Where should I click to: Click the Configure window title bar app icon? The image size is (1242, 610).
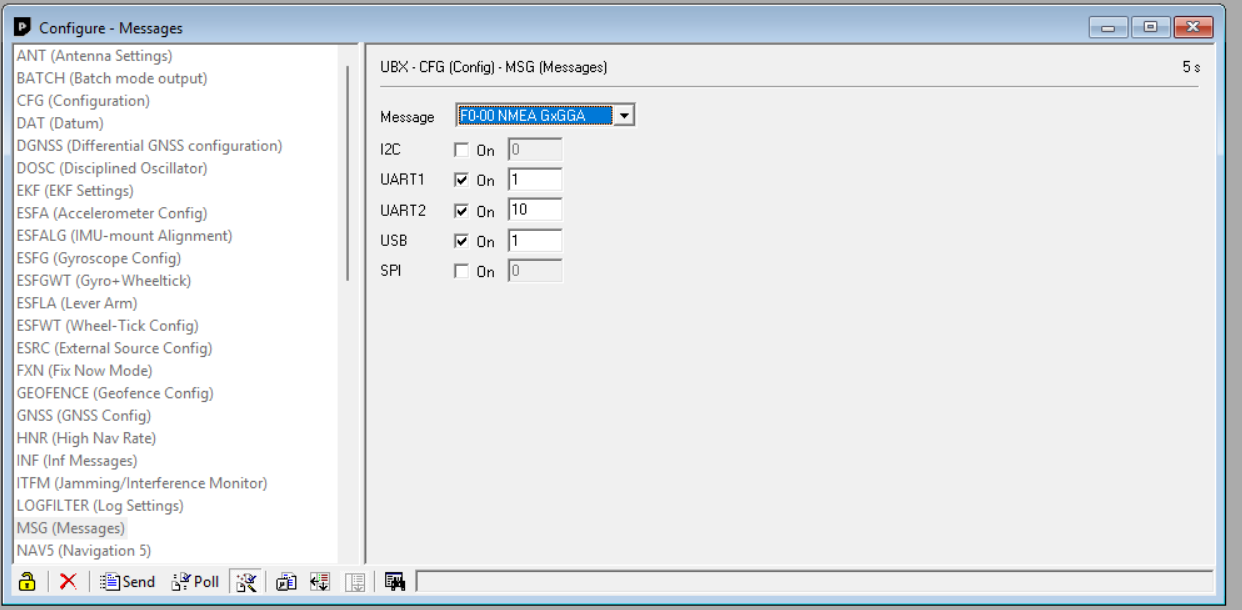tap(23, 27)
